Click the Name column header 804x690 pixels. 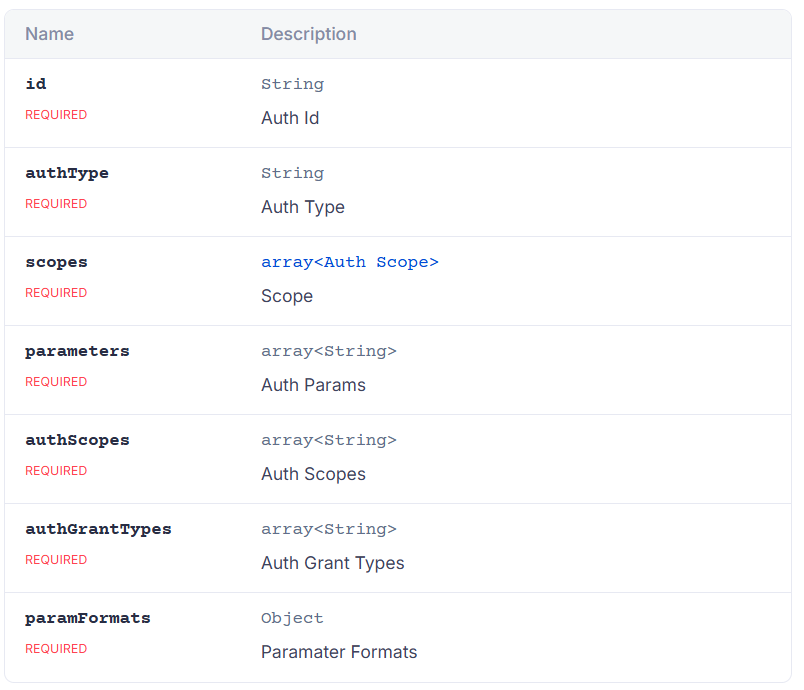pos(49,34)
